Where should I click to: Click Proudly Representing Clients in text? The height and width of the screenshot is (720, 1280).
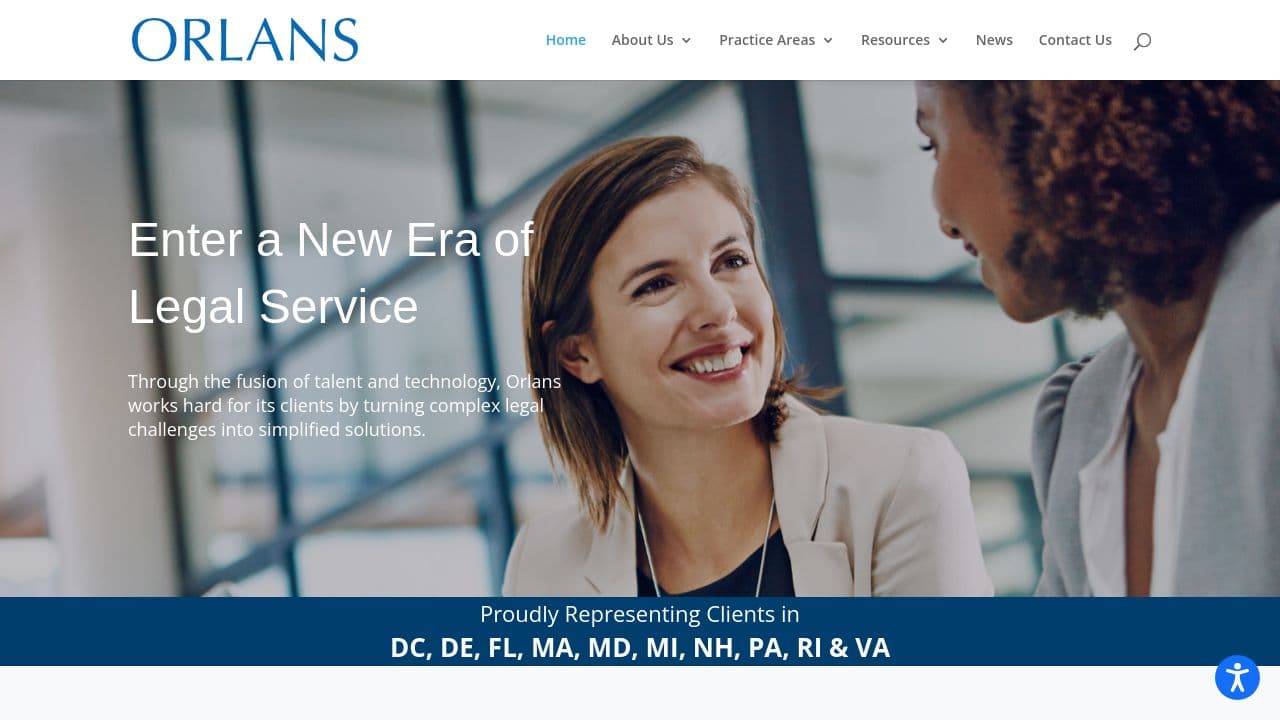[640, 614]
